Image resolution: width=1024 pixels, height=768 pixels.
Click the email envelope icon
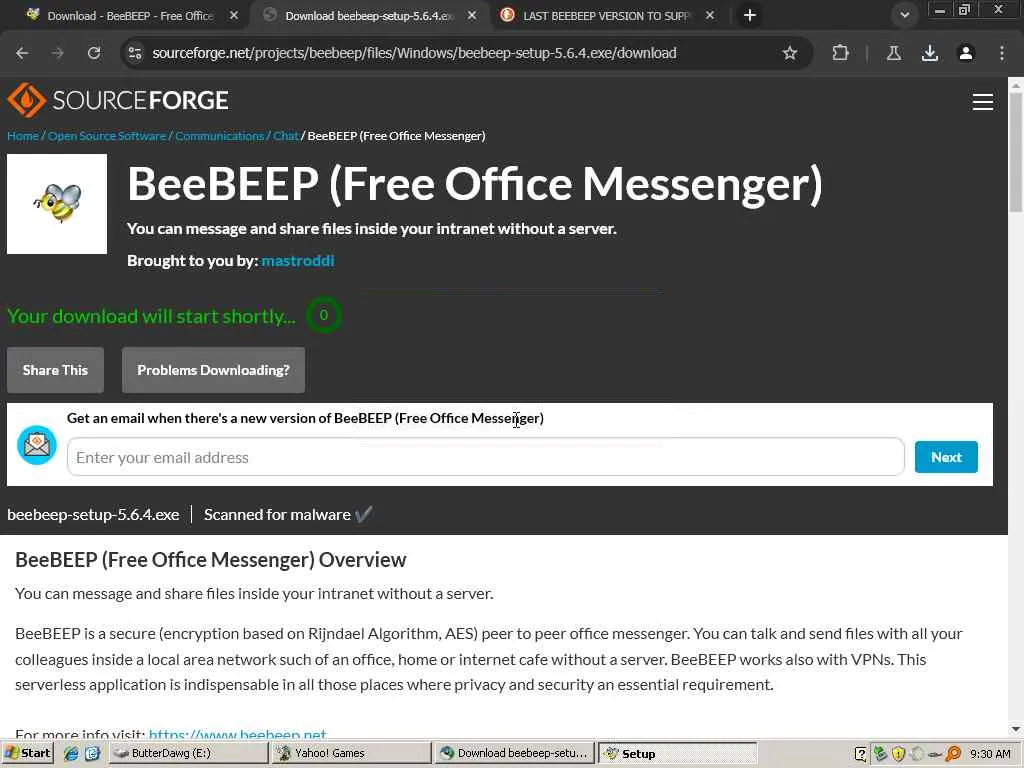coord(37,445)
